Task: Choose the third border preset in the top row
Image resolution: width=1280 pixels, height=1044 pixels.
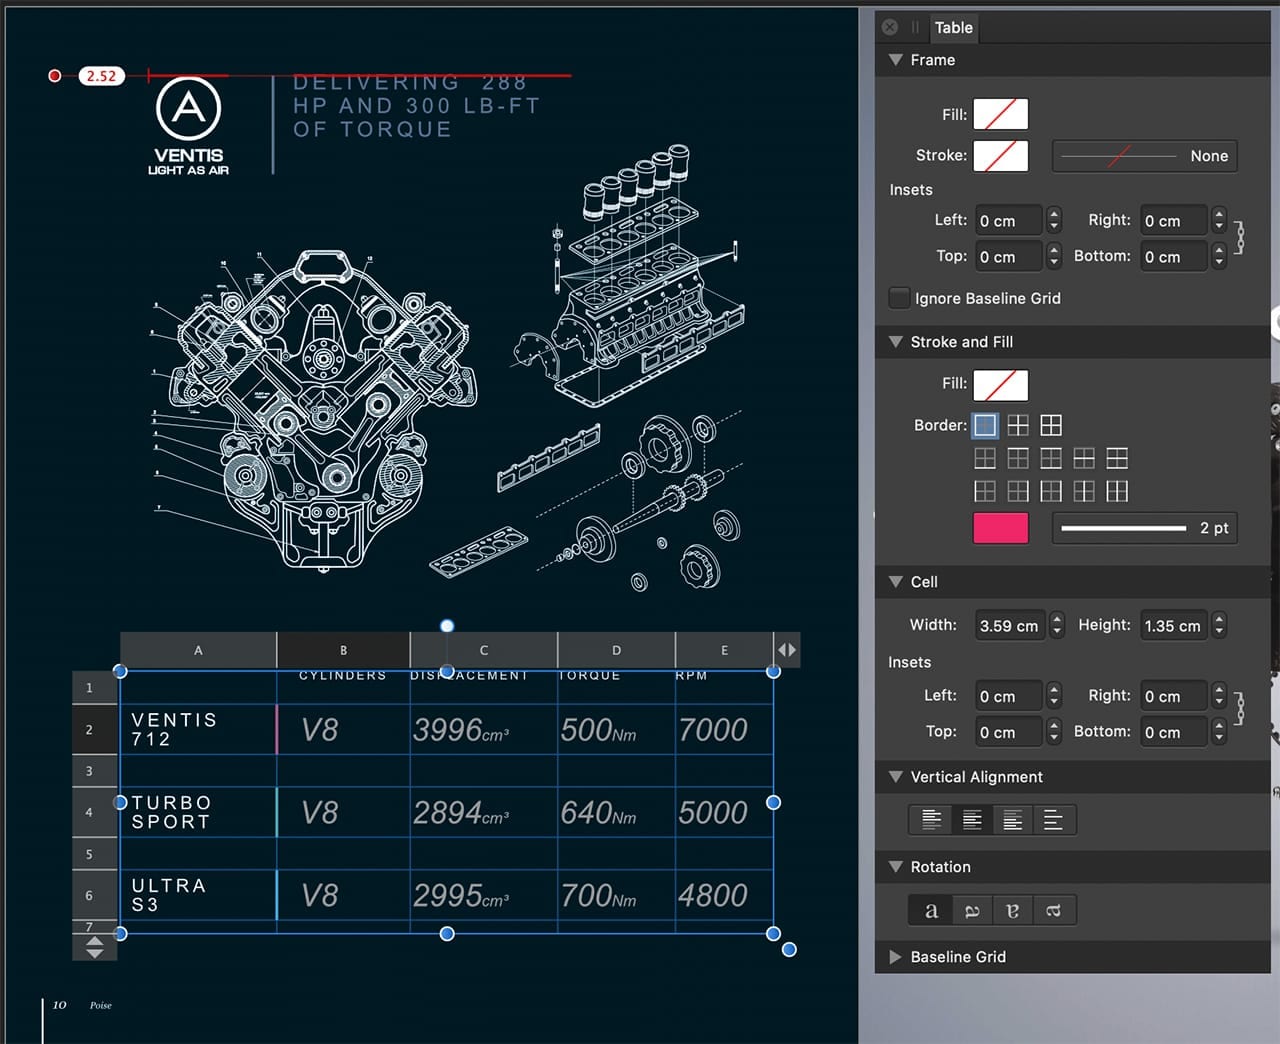Action: tap(1051, 425)
